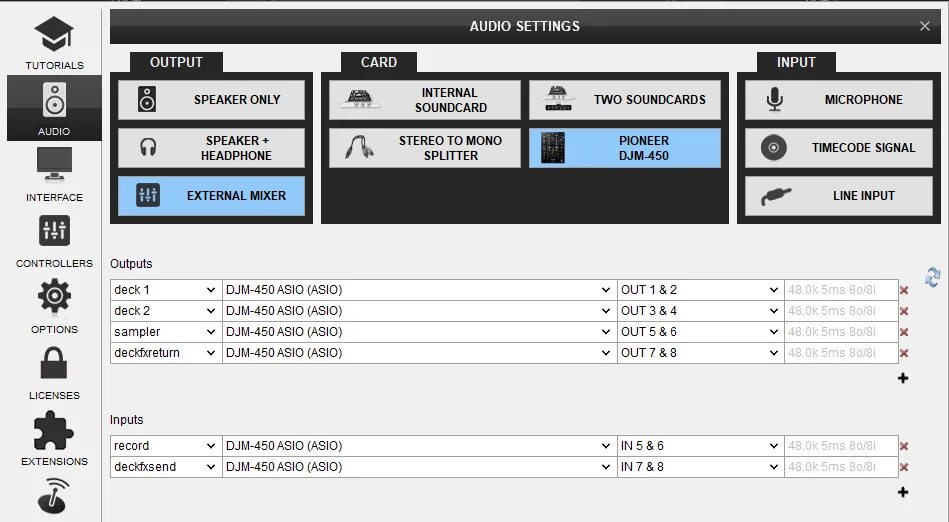Viewport: 949px width, 522px height.
Task: Open the deckfxsend source dropdown
Action: (166, 467)
